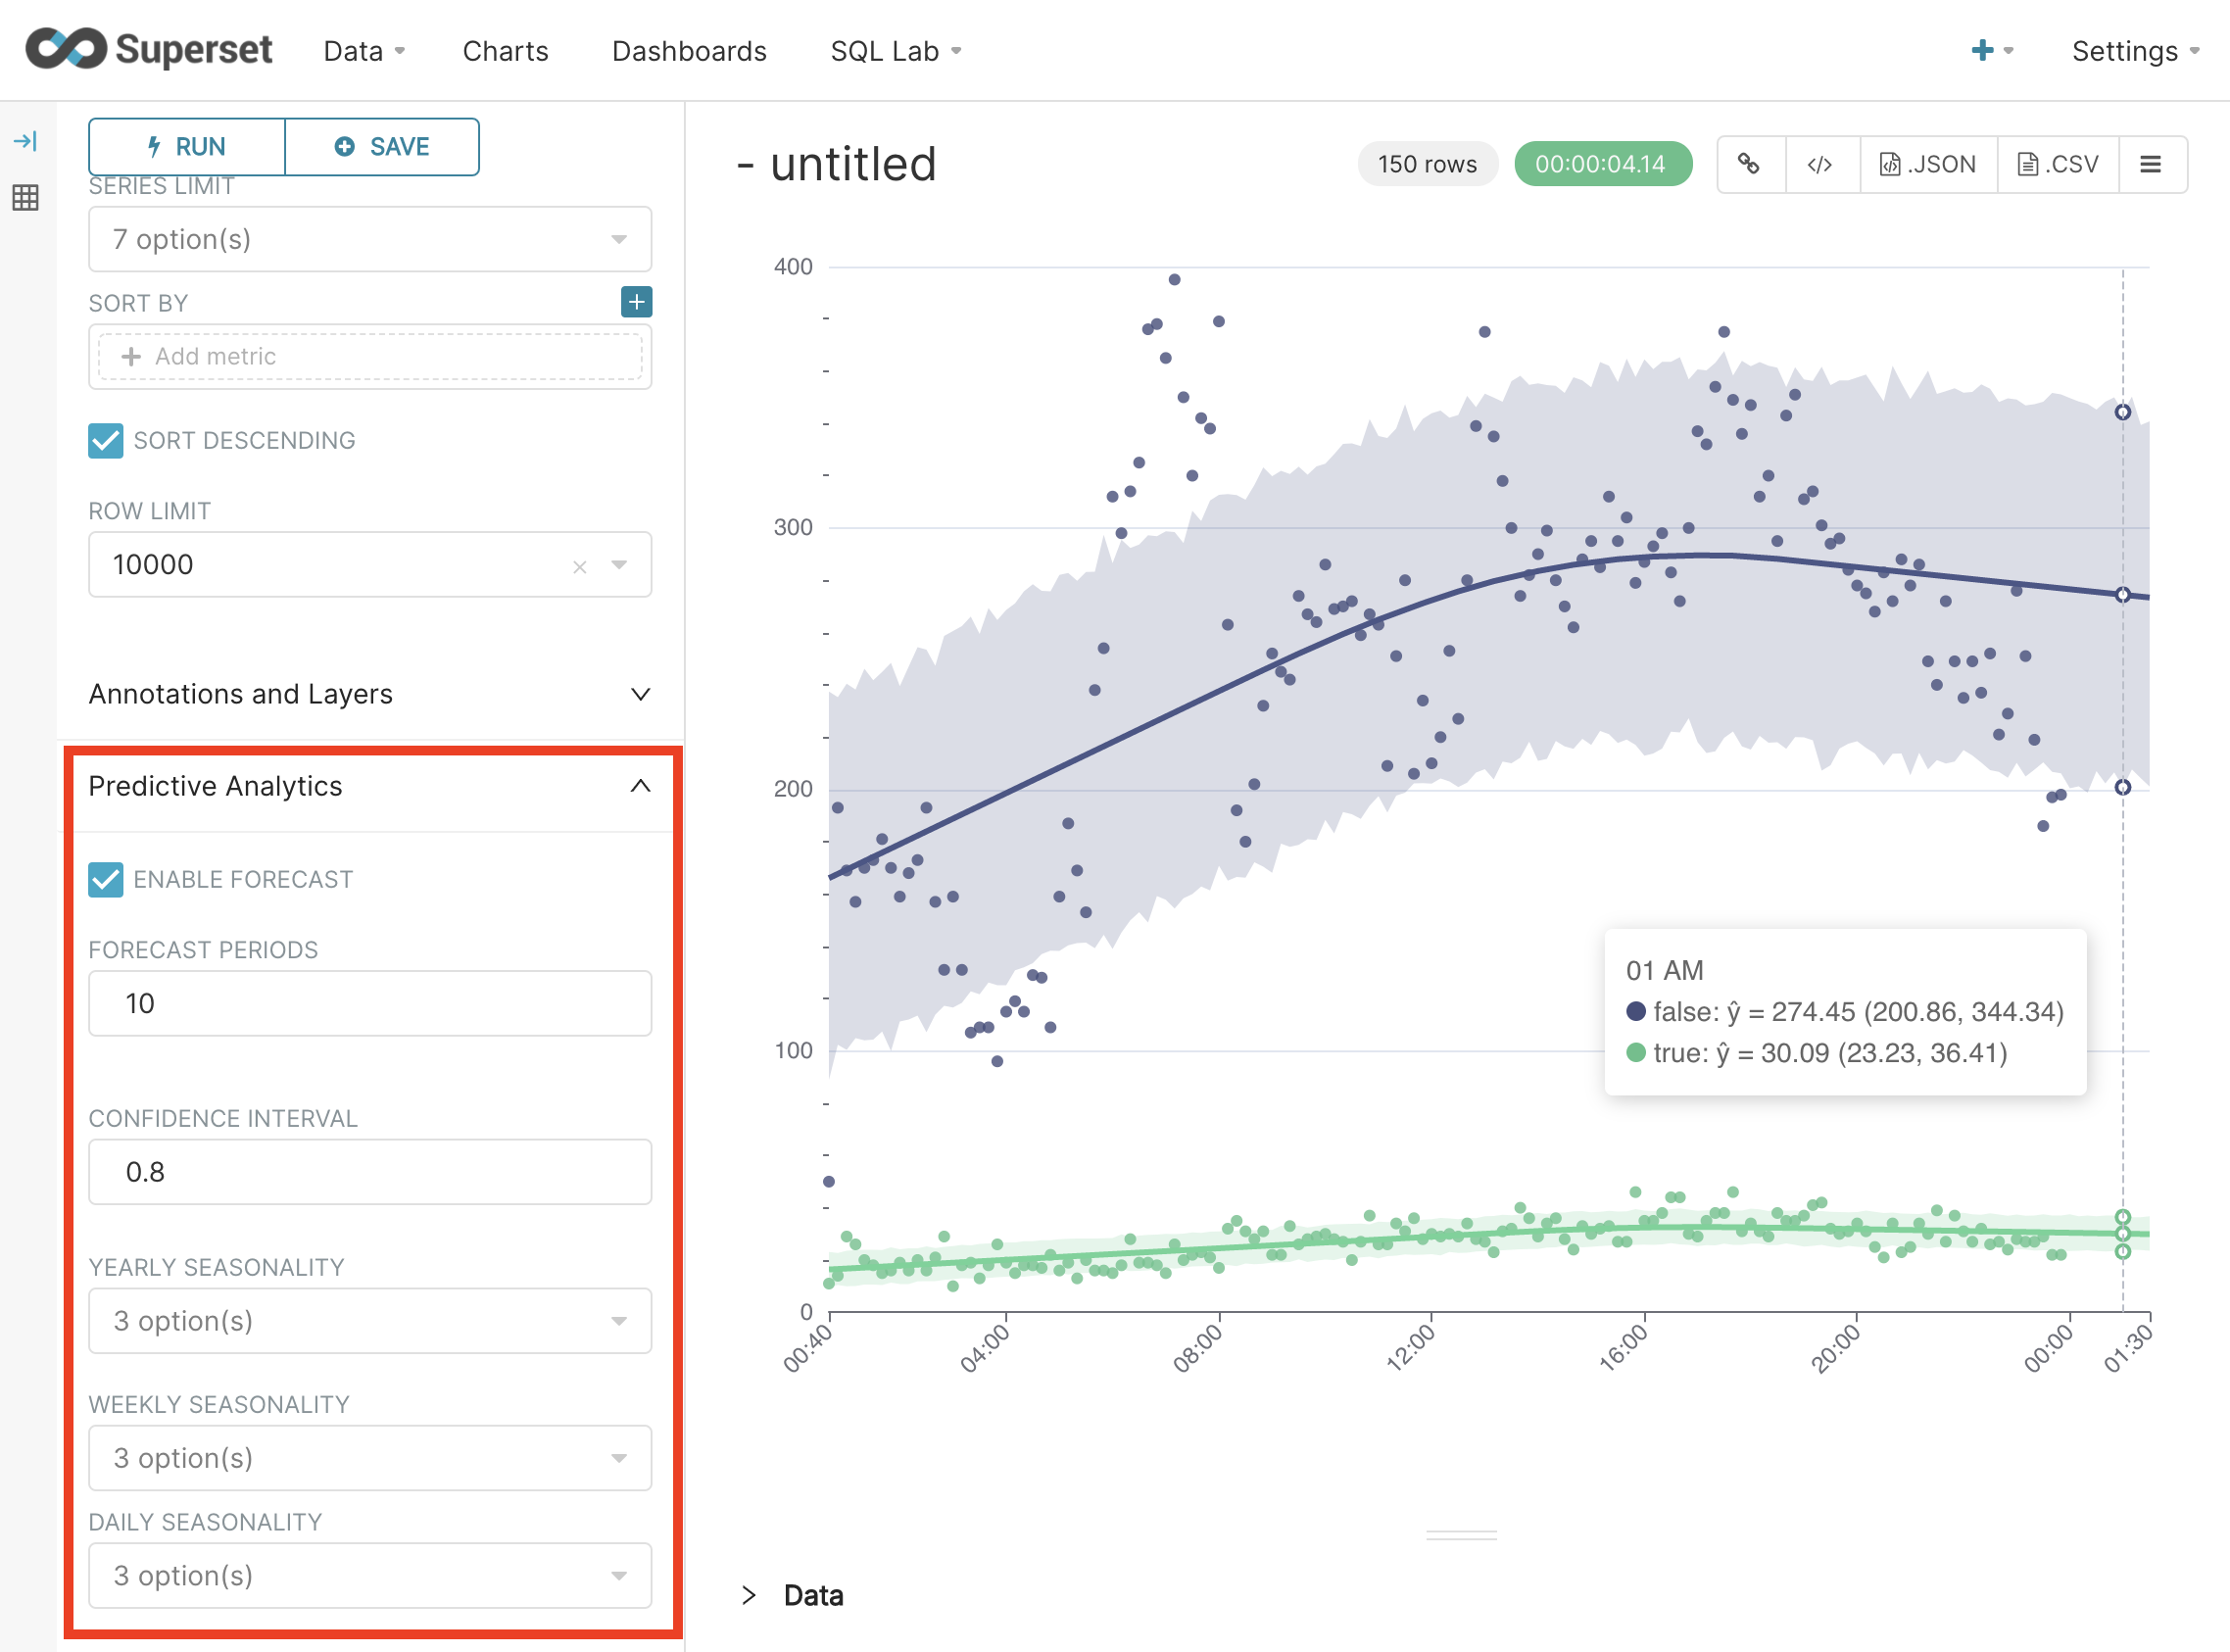Viewport: 2230px width, 1652px height.
Task: Run the chart query
Action: (x=186, y=146)
